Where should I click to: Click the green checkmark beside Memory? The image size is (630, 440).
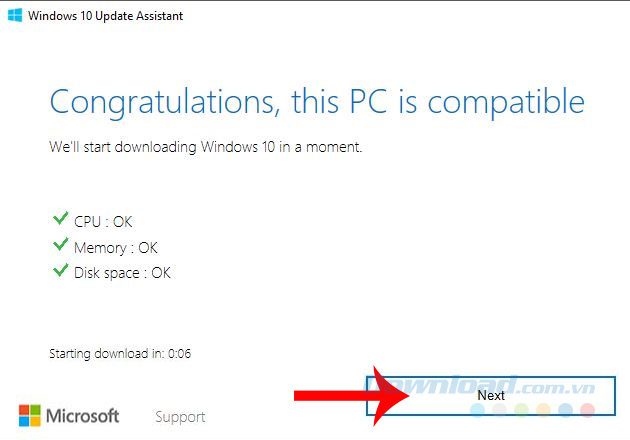58,246
